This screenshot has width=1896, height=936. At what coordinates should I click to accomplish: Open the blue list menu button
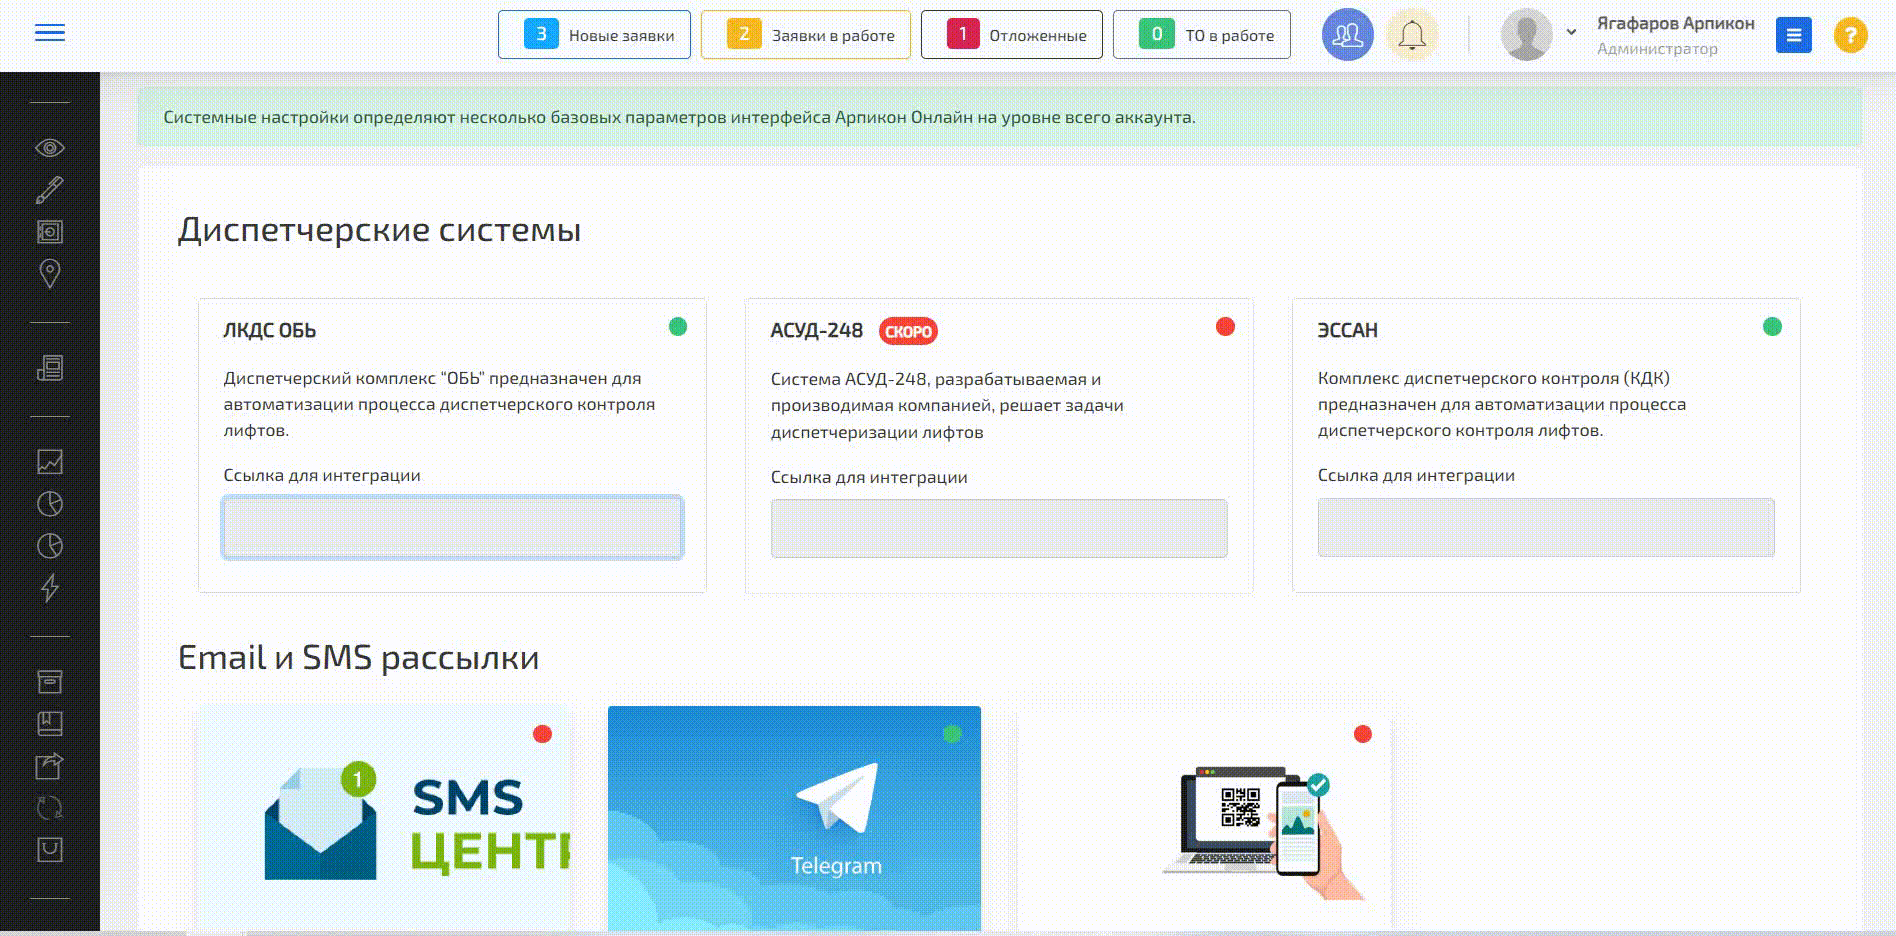coord(1793,36)
